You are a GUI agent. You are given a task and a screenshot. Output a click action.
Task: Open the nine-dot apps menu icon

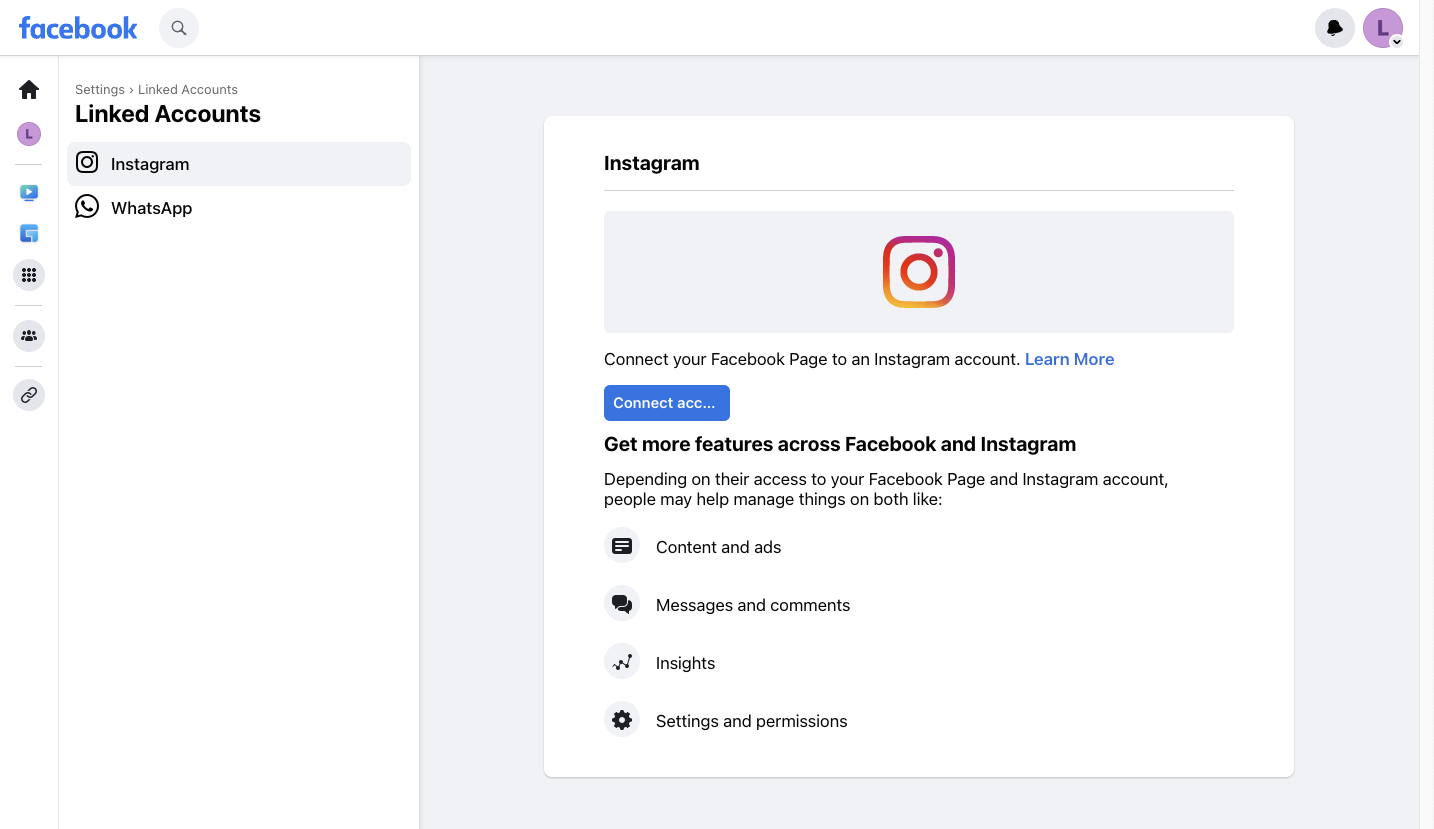coord(29,275)
